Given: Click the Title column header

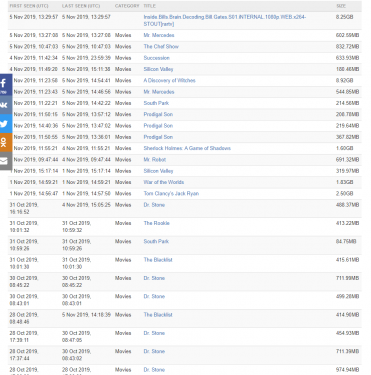Looking at the screenshot, I should tap(150, 6).
